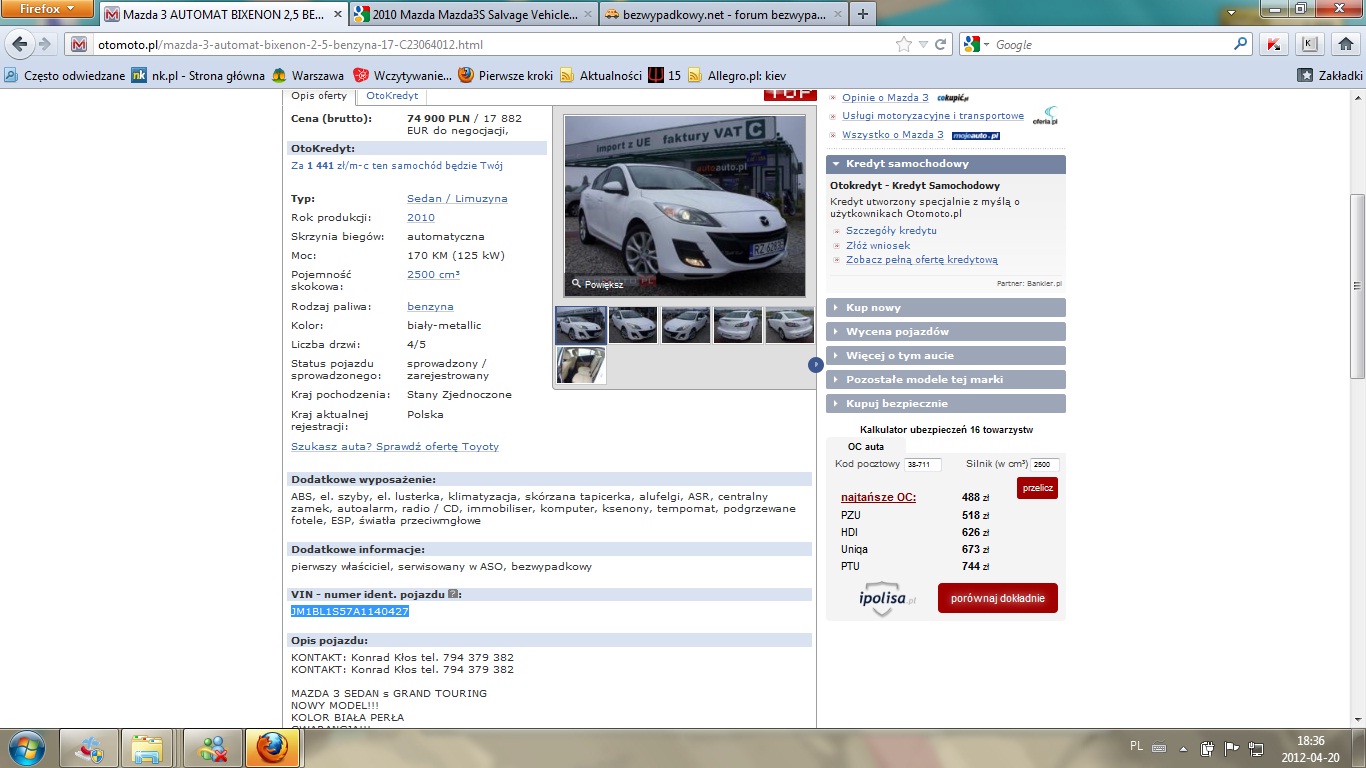Click the porównaj dokładnie button
The image size is (1366, 768).
click(x=998, y=598)
